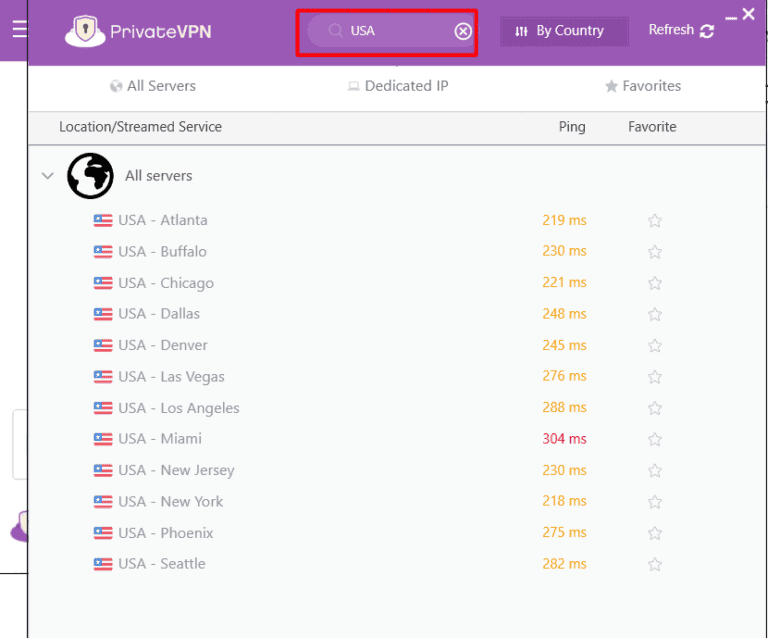Screen dimensions: 768x638
Task: Click the globe icon beside All servers
Action: pos(90,176)
